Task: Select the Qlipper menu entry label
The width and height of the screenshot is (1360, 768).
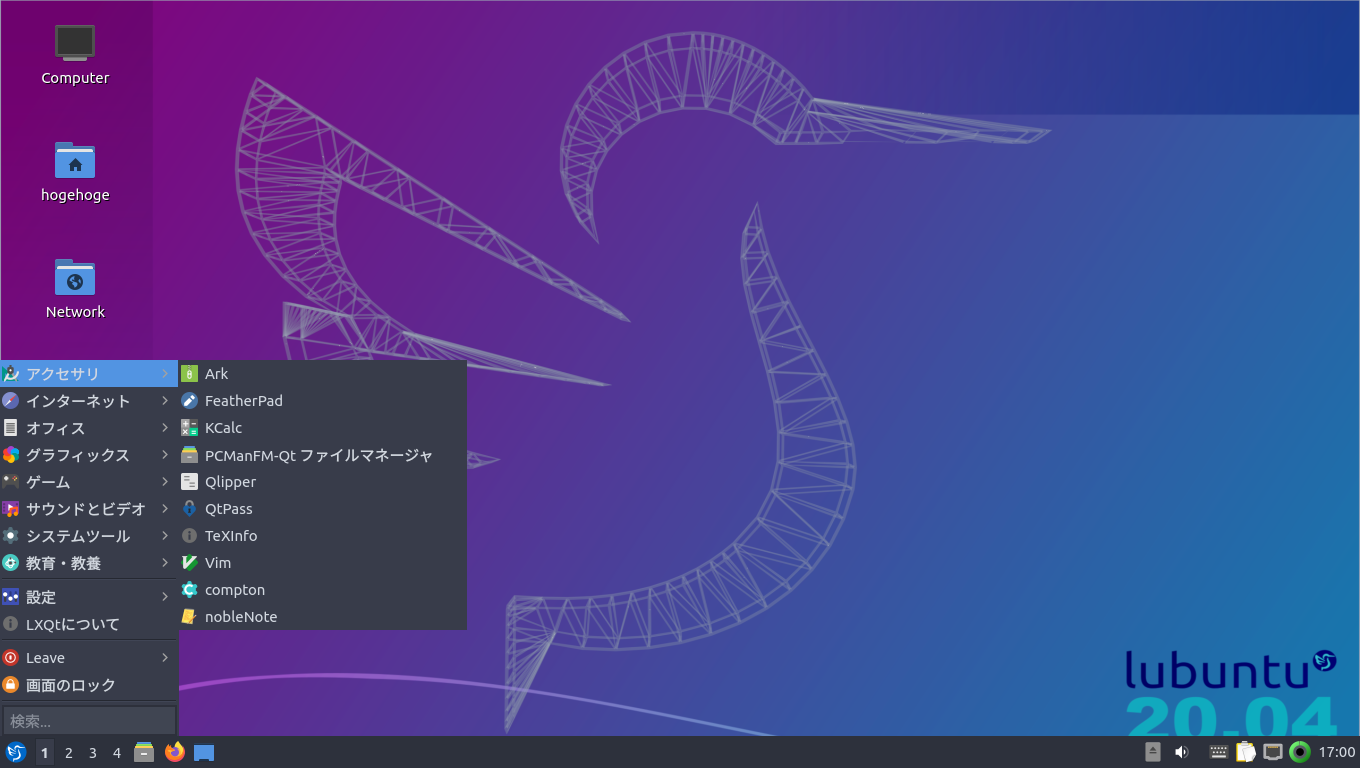Action: [x=230, y=482]
